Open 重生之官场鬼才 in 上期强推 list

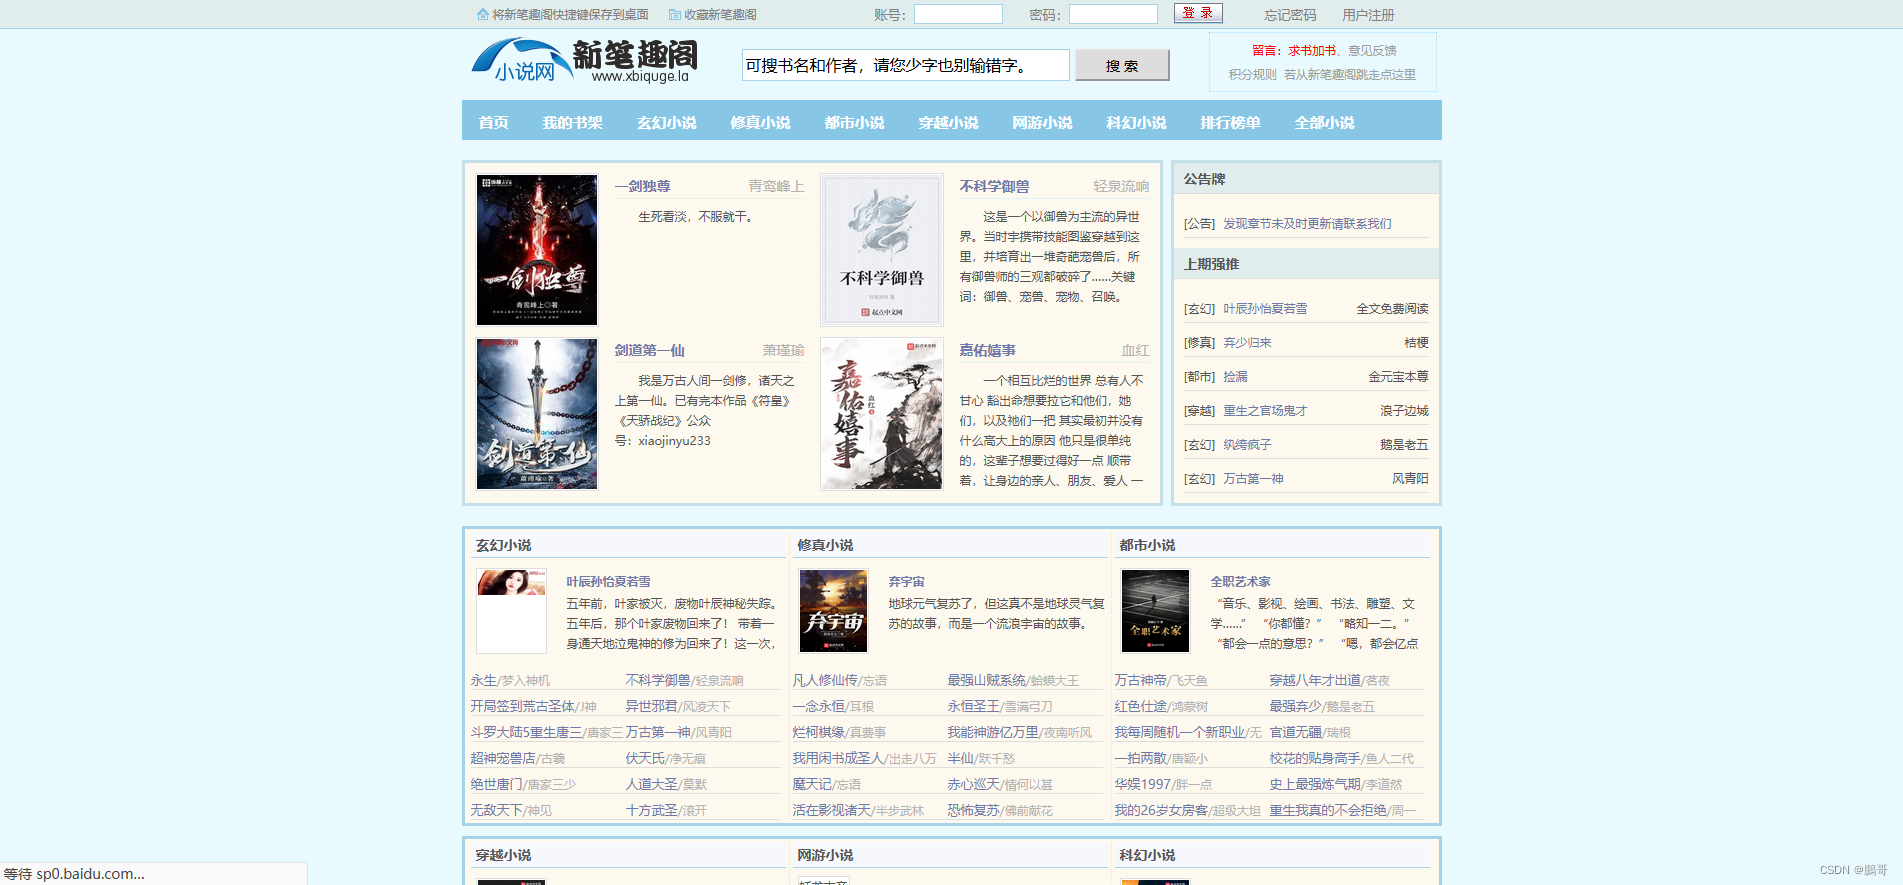1265,411
